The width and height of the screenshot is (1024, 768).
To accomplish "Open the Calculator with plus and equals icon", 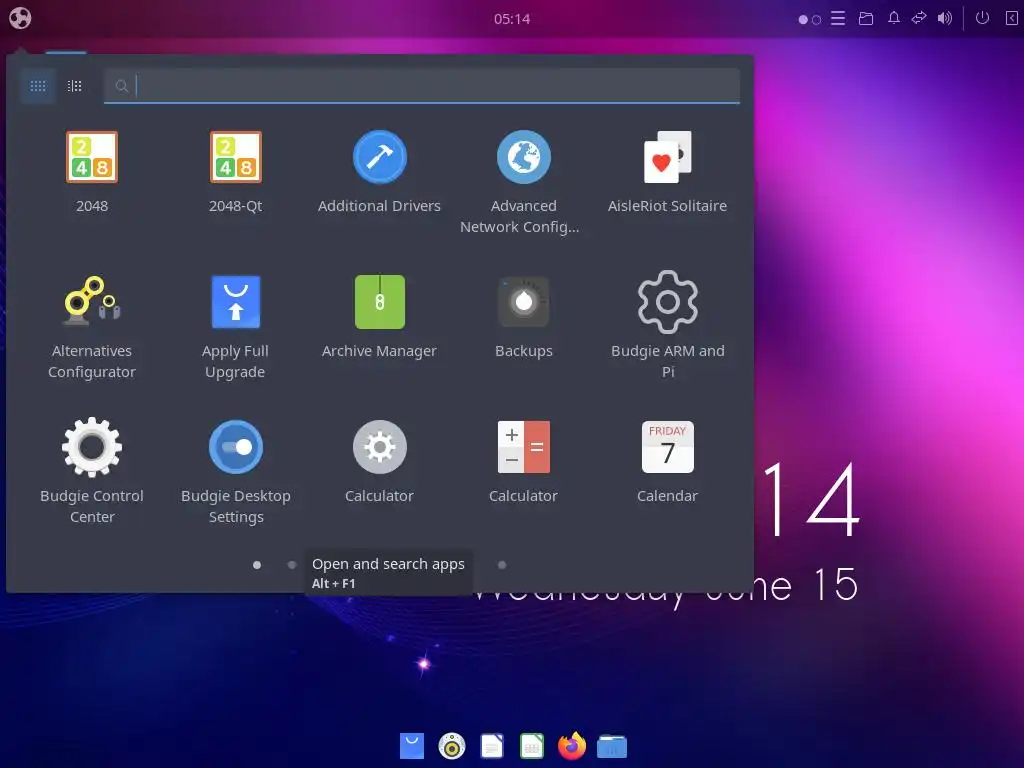I will tap(523, 461).
